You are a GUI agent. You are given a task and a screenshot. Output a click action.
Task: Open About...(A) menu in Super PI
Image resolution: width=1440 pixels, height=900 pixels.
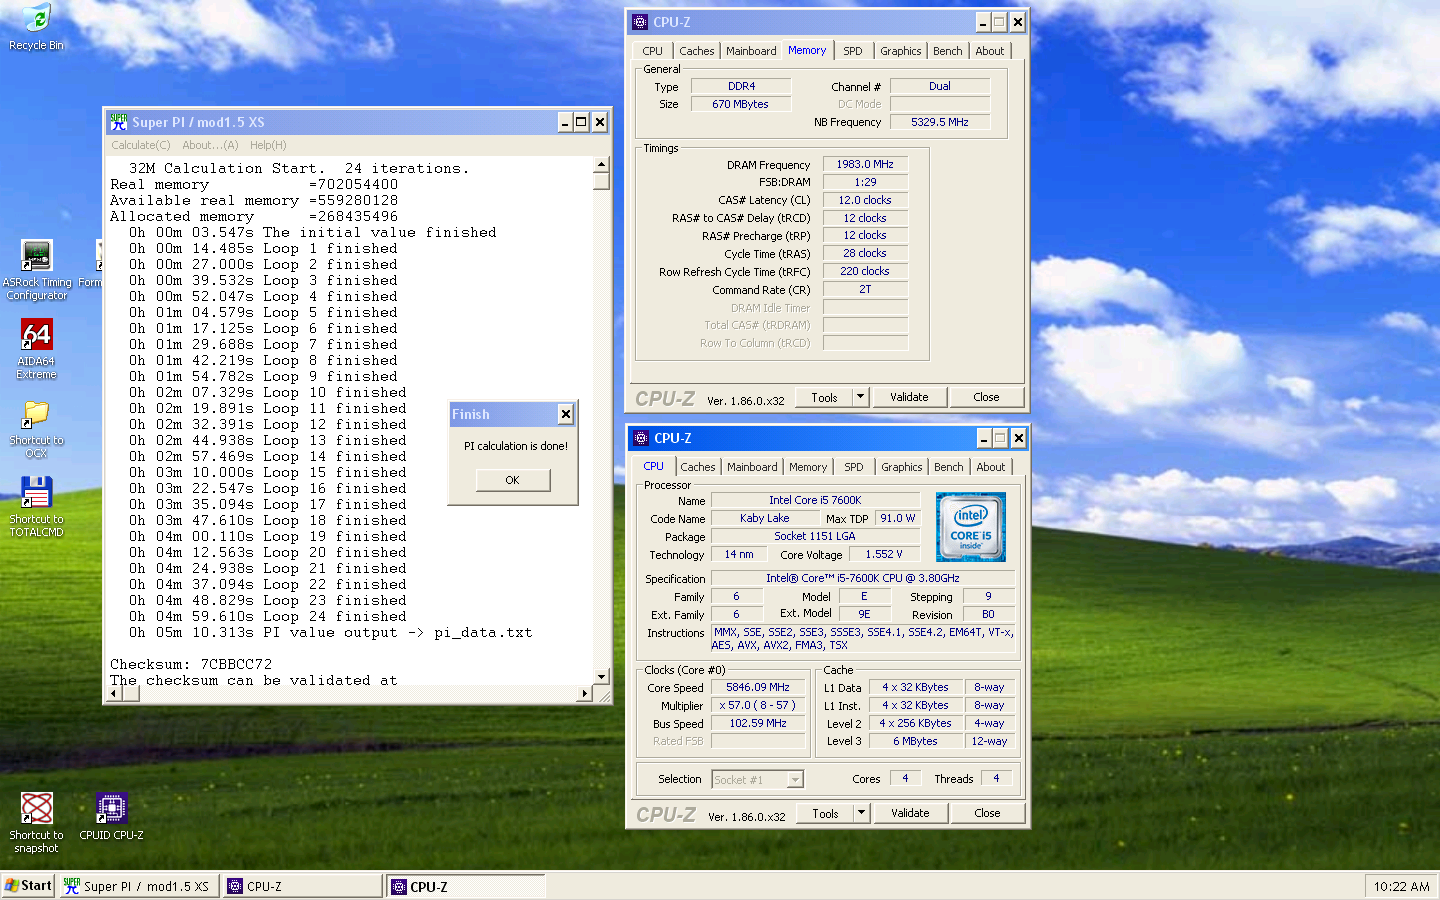(x=210, y=145)
